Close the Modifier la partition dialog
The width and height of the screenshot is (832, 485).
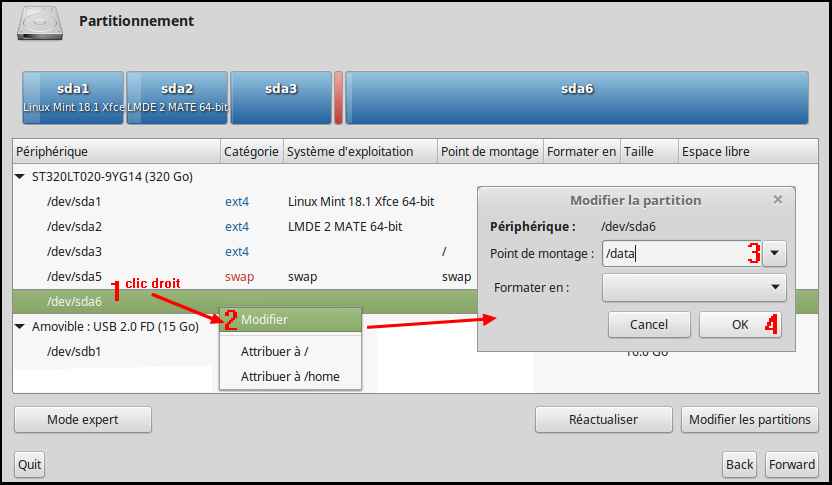click(778, 200)
